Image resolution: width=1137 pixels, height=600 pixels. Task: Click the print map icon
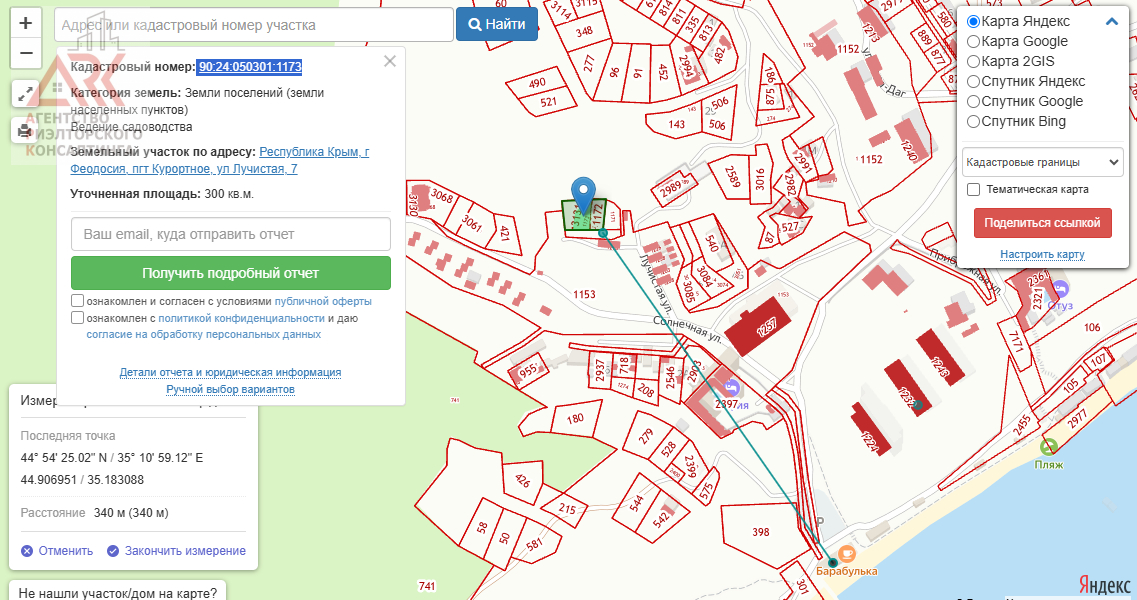pyautogui.click(x=25, y=130)
